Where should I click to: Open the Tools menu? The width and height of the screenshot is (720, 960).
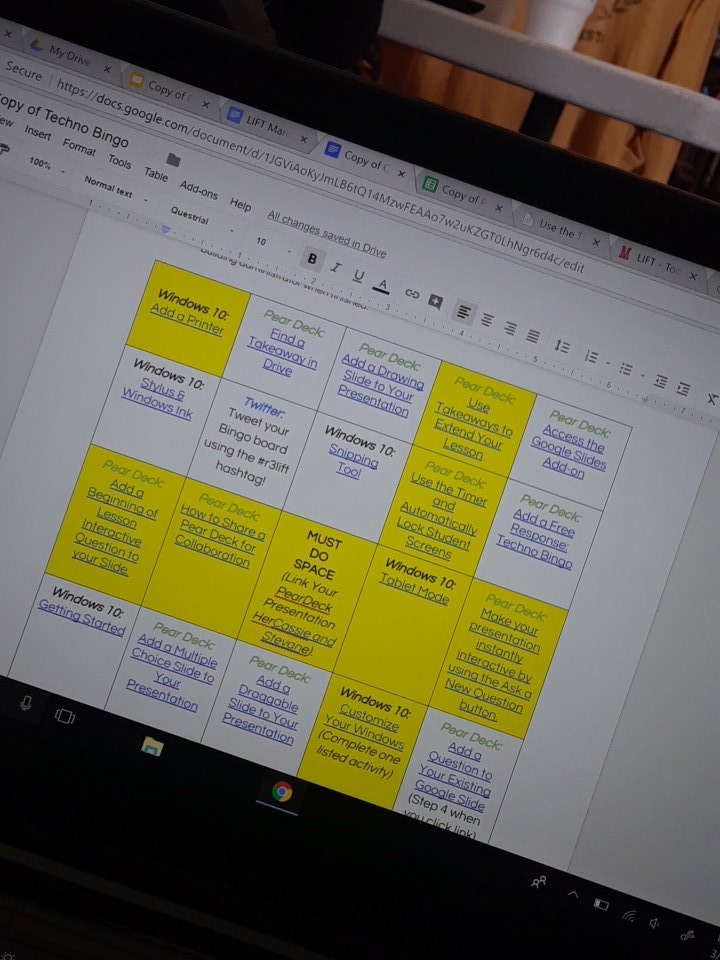click(x=120, y=162)
